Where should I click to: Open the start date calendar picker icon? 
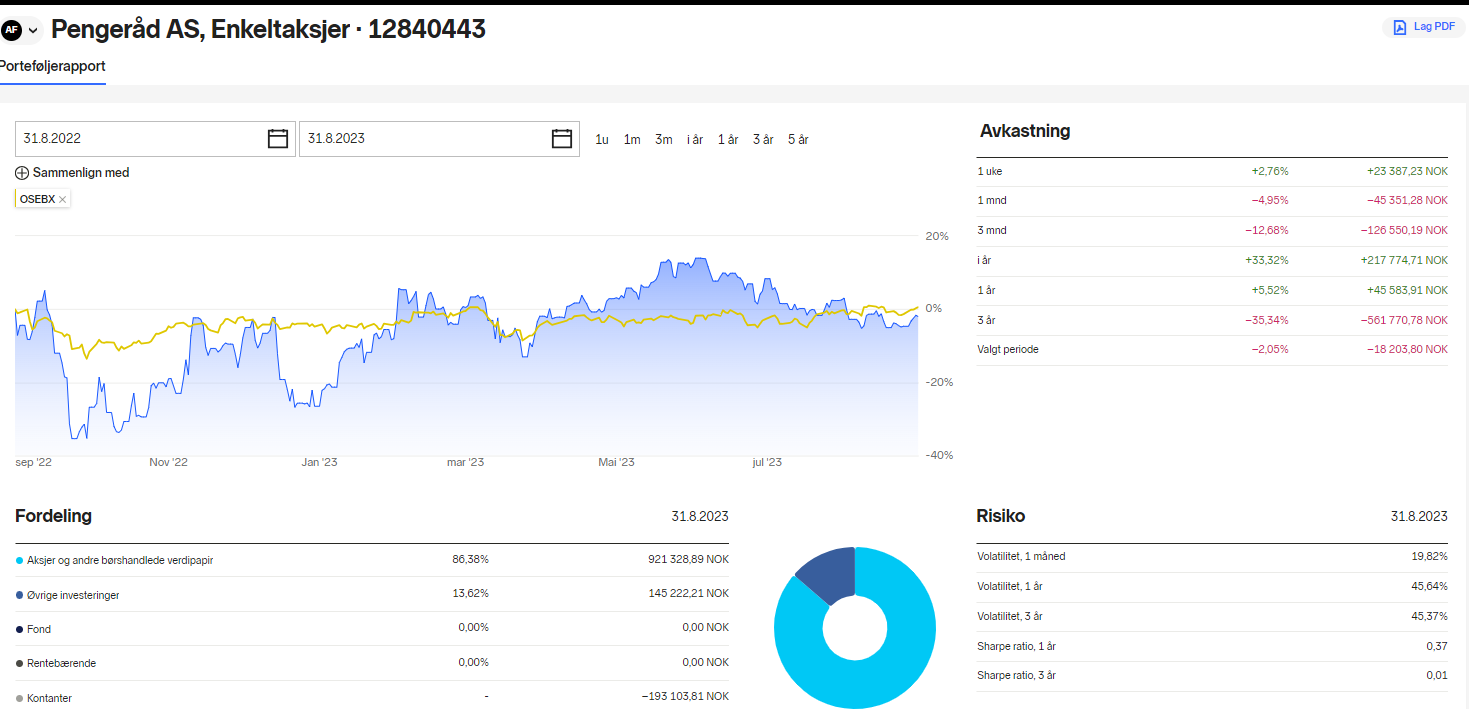tap(278, 139)
